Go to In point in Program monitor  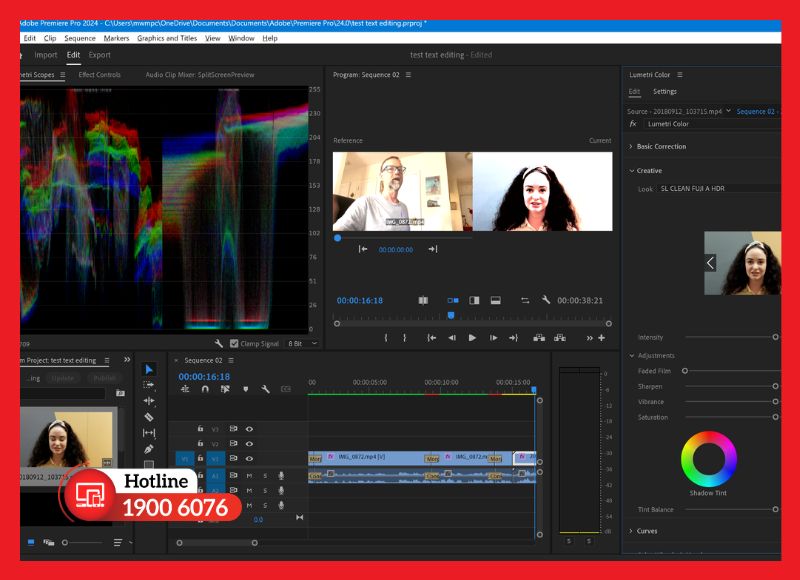pos(432,338)
